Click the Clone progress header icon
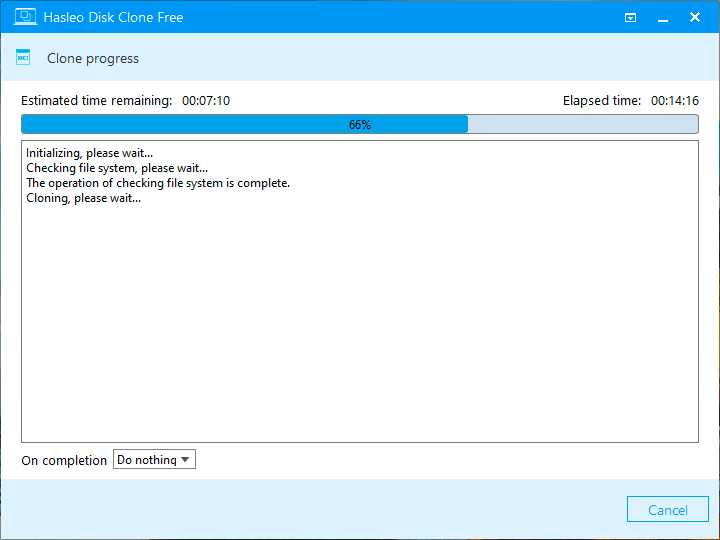Image resolution: width=720 pixels, height=540 pixels. click(x=23, y=57)
